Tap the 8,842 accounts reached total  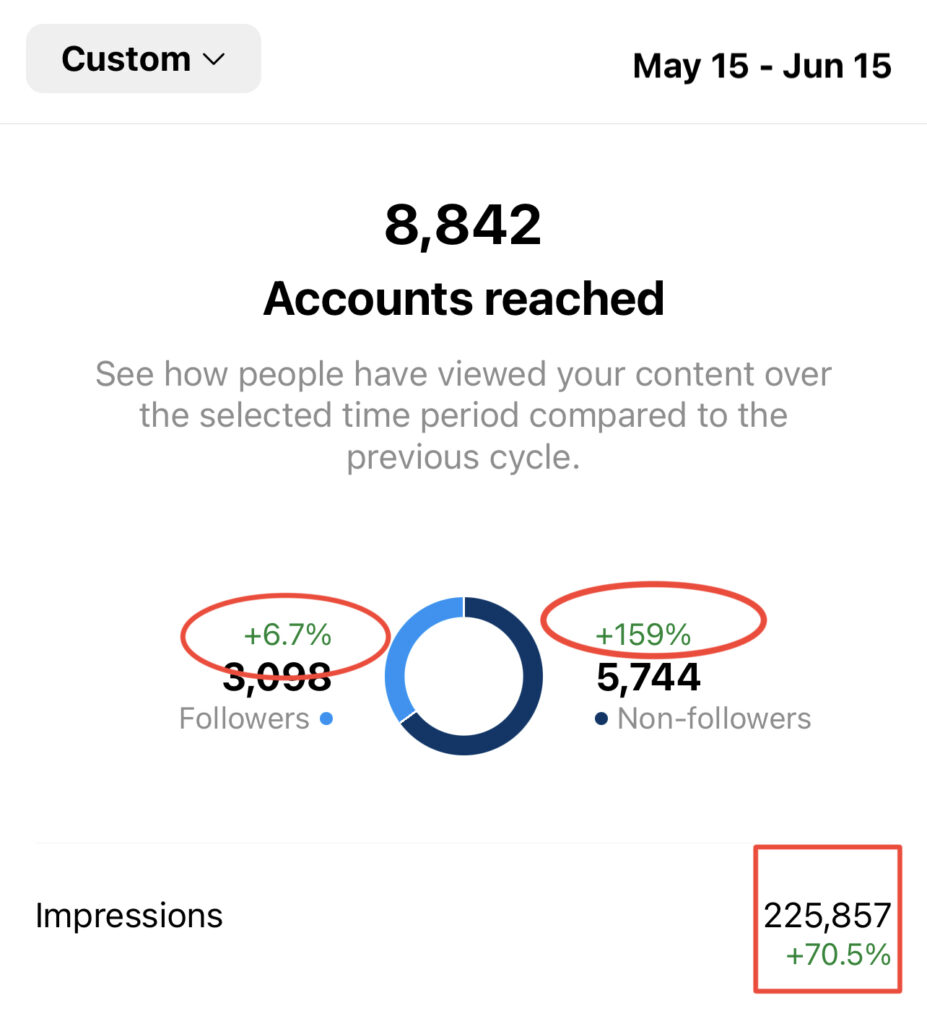463,225
